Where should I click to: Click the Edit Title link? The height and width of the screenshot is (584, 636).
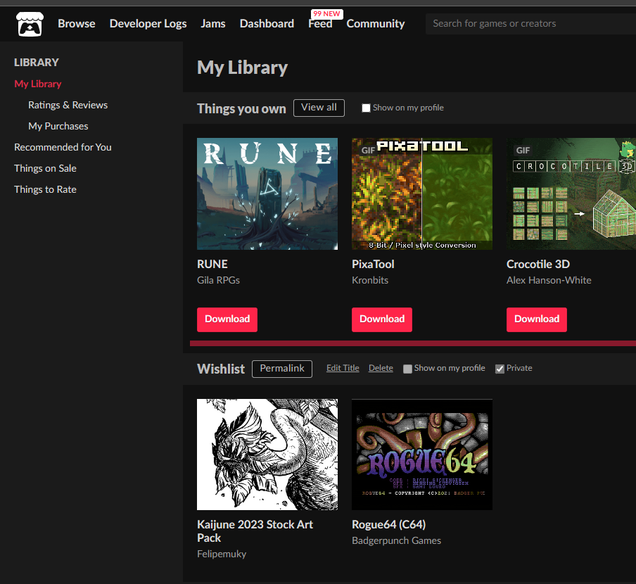tap(343, 368)
